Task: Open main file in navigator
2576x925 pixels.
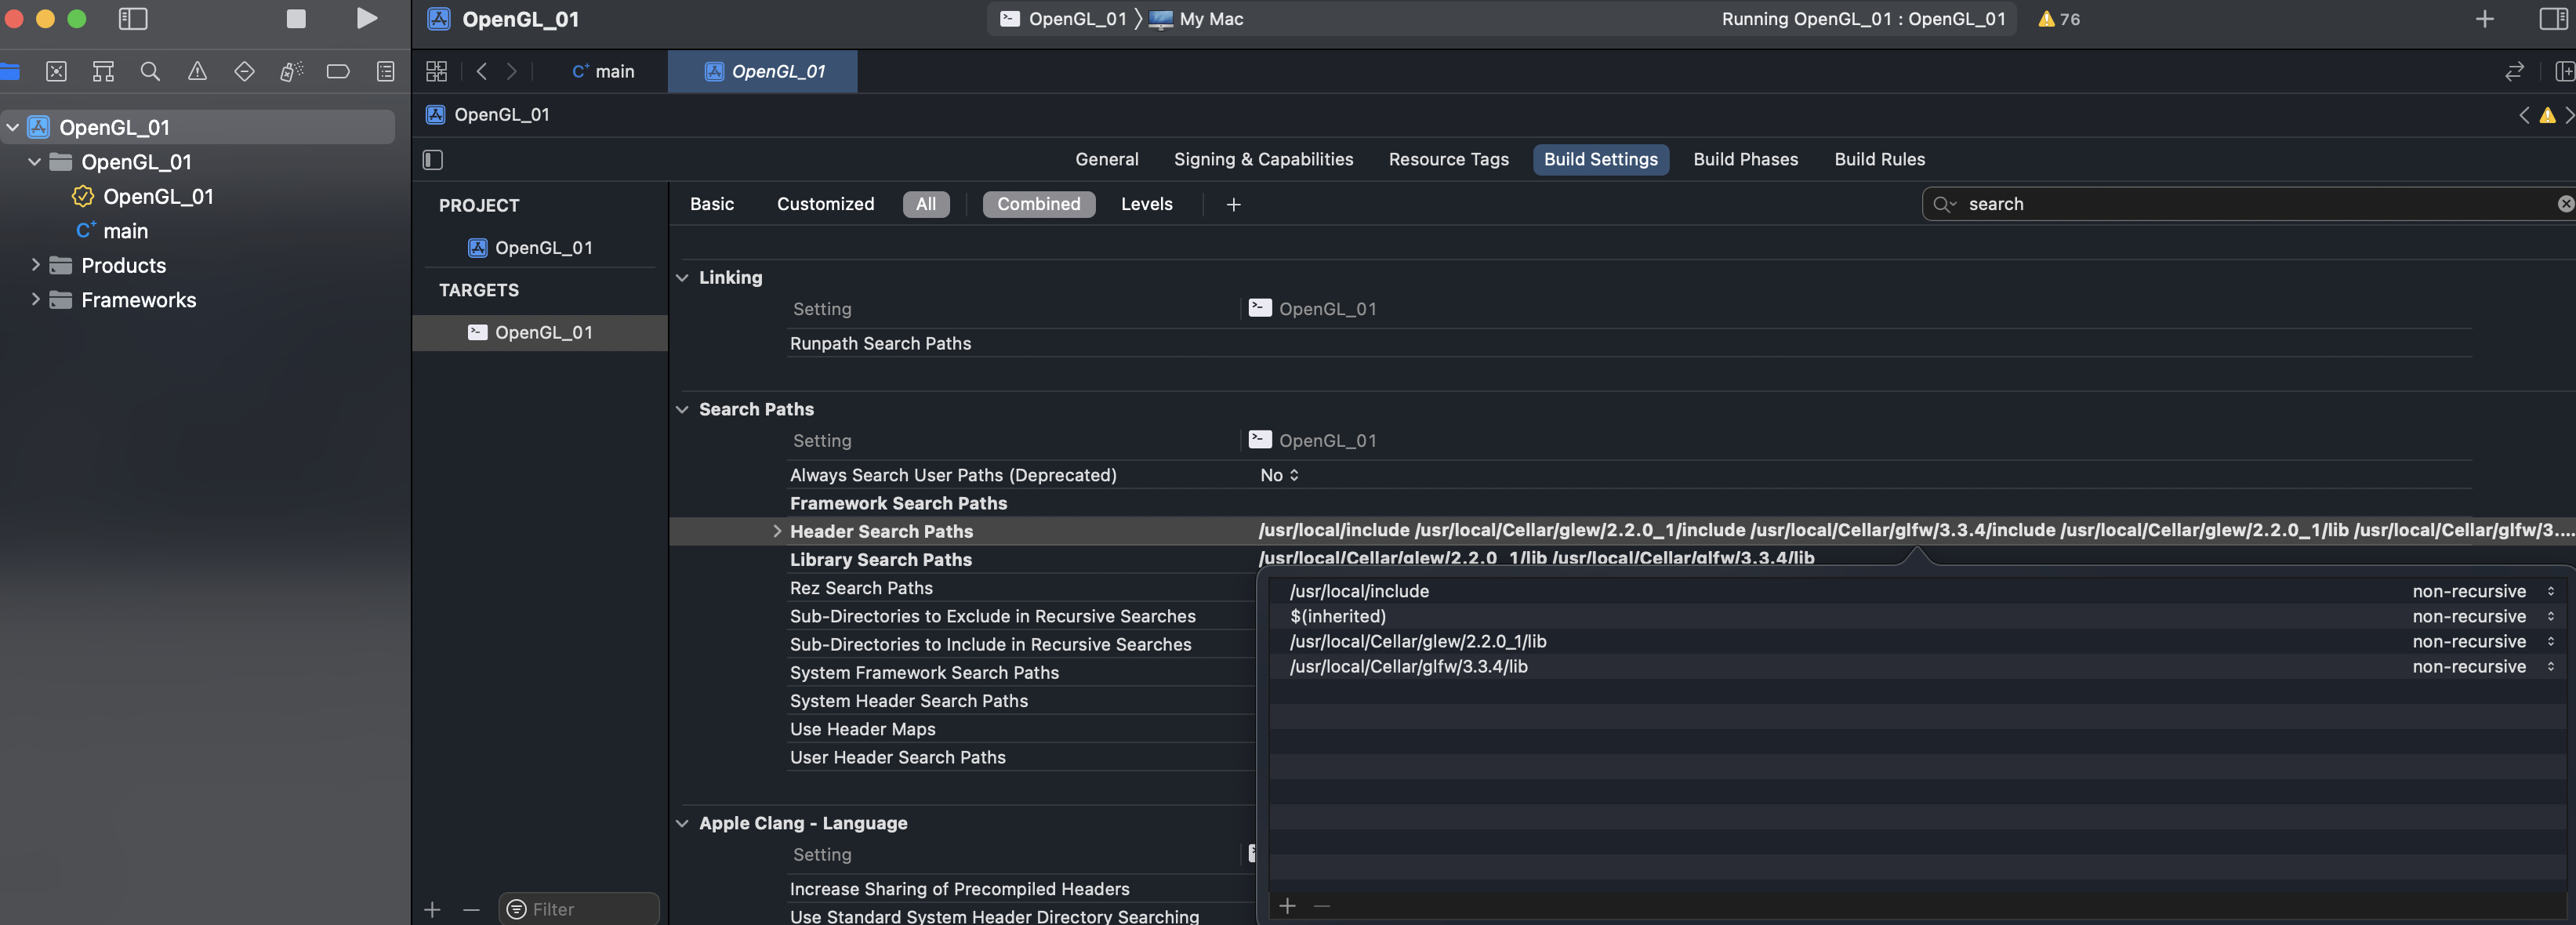Action: 112,231
